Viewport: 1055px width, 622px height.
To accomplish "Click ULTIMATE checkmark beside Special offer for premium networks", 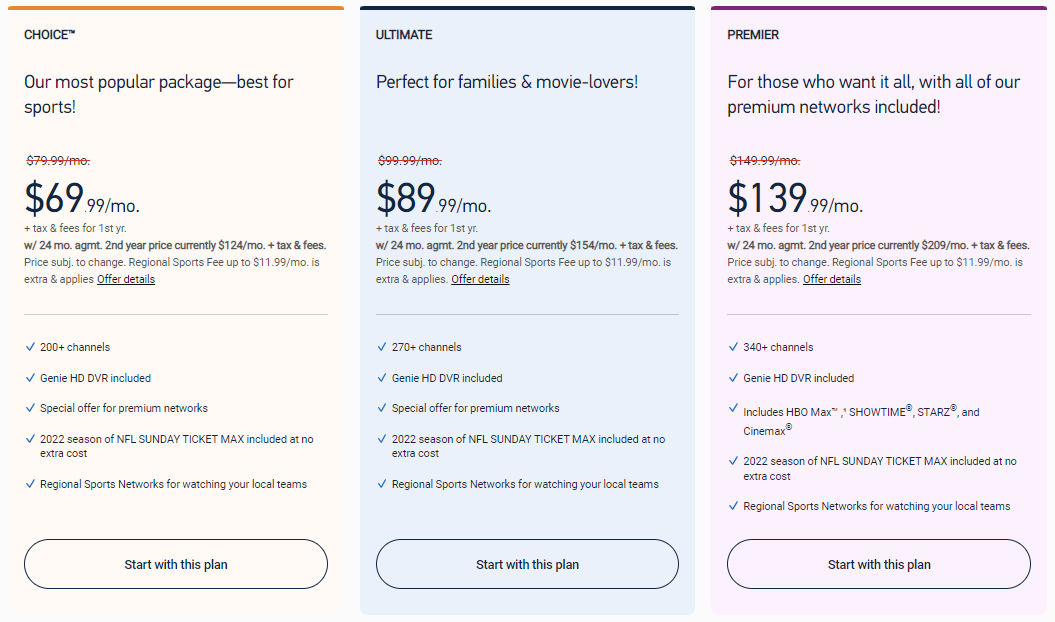I will click(382, 408).
